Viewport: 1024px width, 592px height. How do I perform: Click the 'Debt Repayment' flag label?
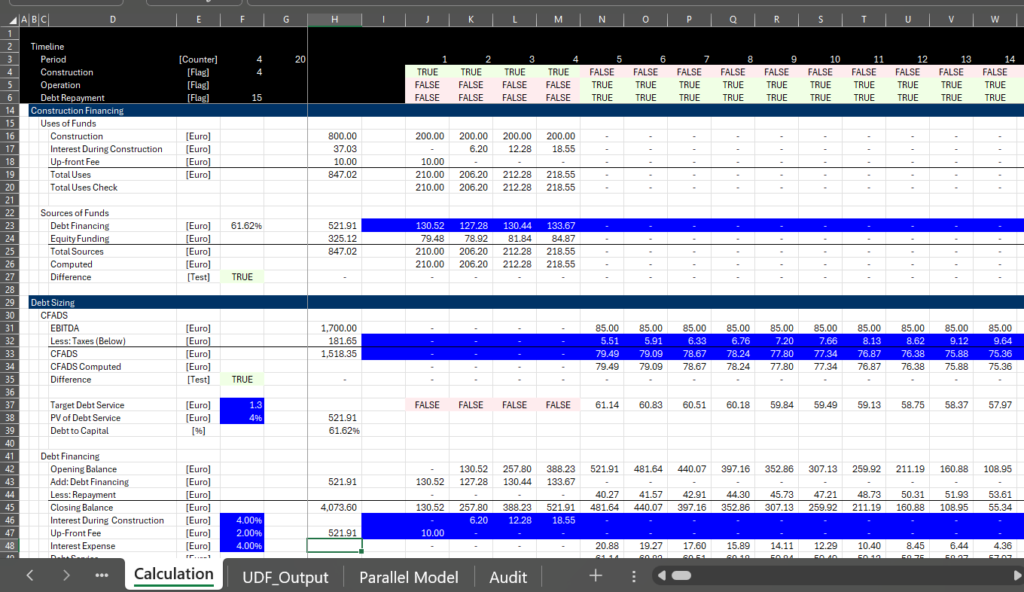(72, 98)
